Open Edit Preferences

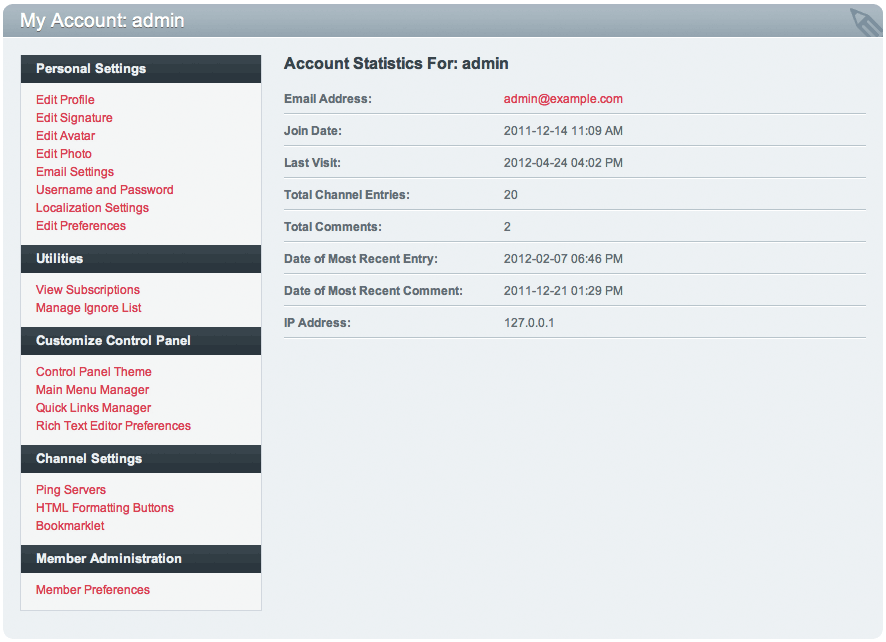click(x=80, y=225)
